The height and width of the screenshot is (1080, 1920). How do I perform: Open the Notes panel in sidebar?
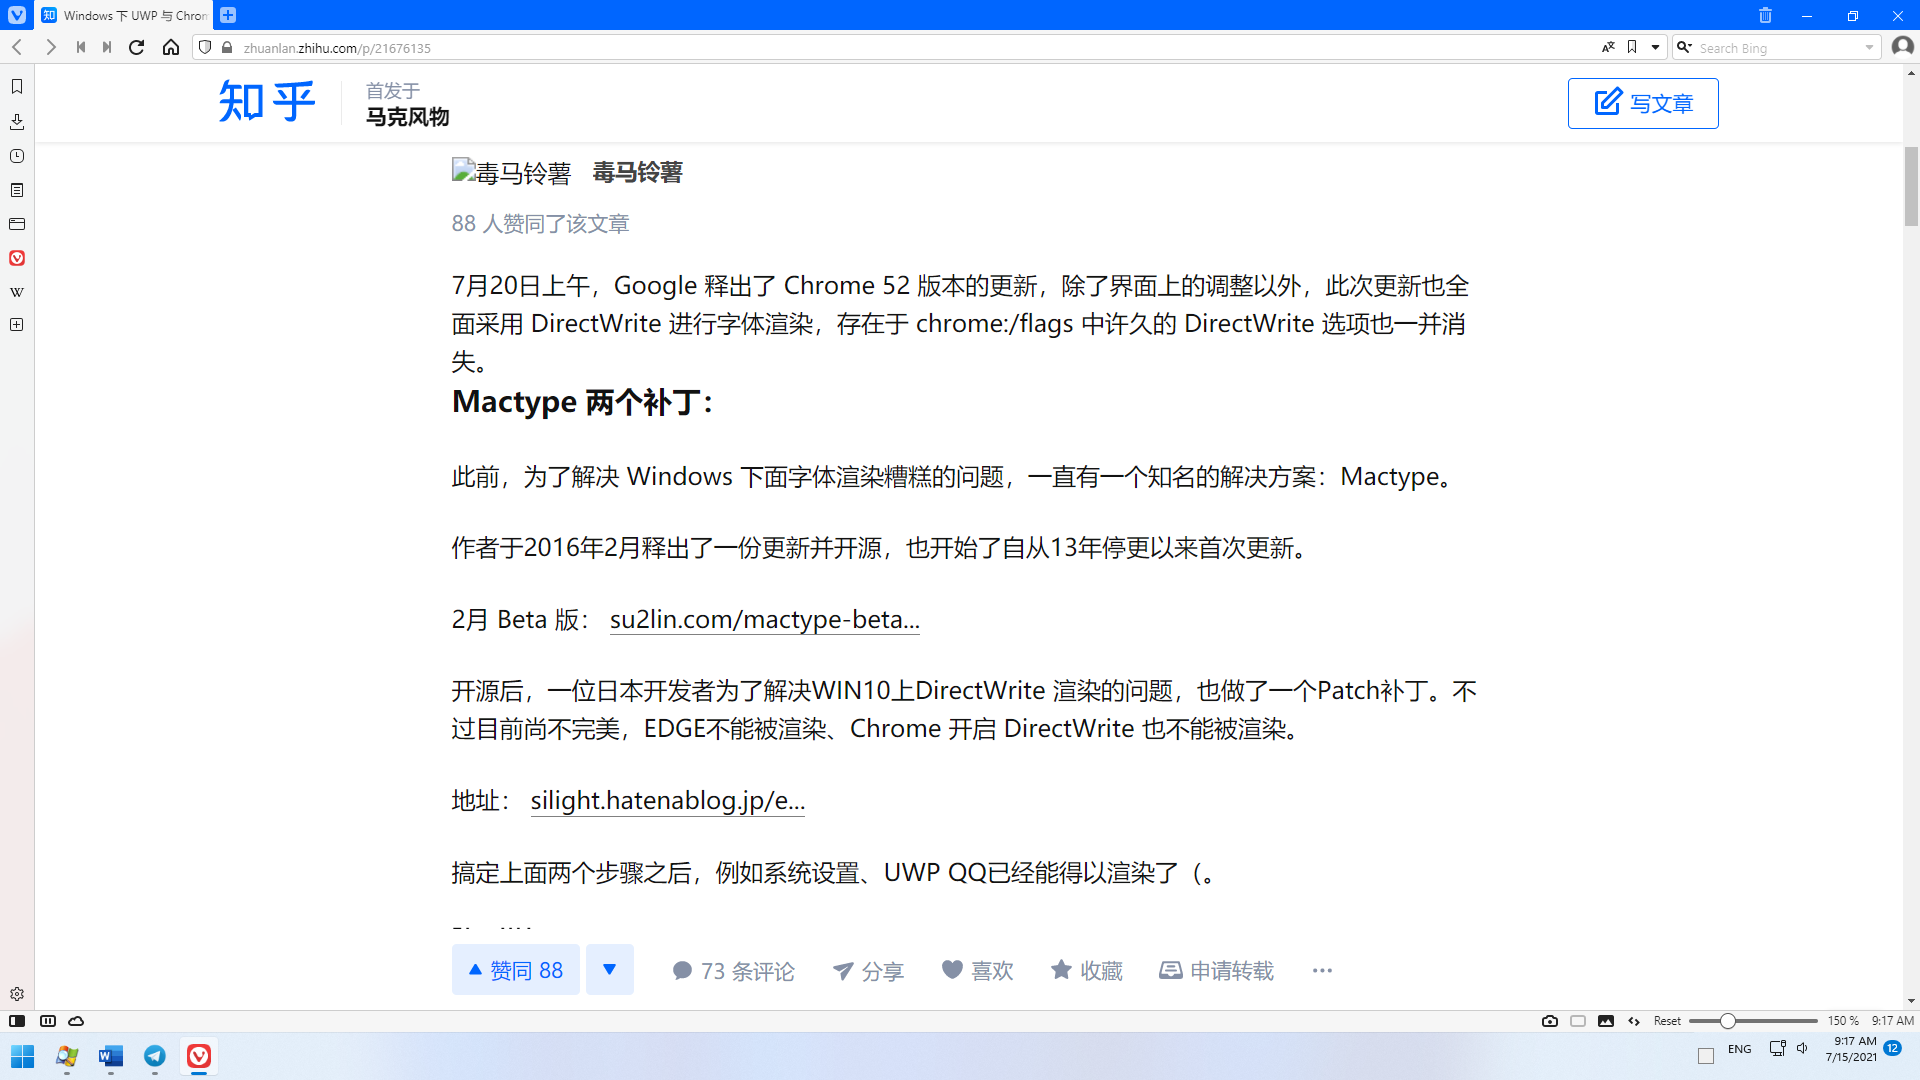(17, 190)
